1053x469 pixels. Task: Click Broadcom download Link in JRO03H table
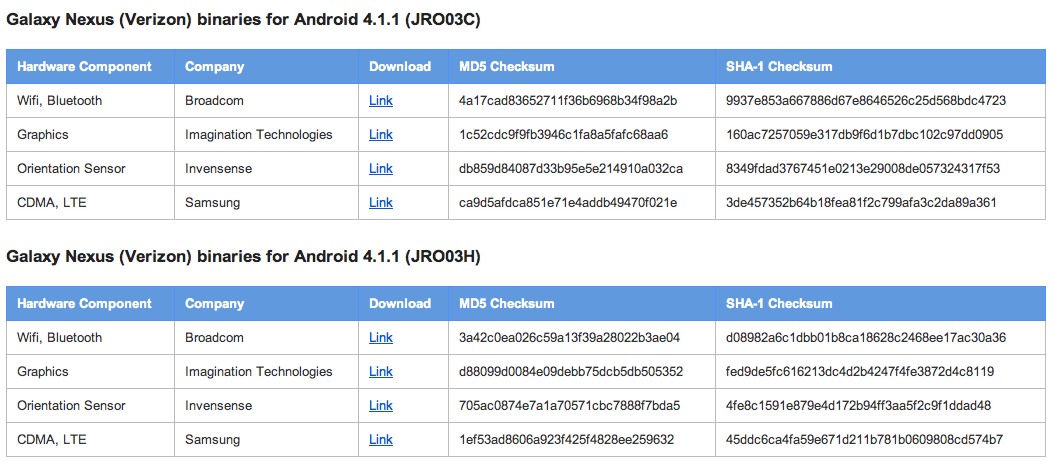coord(381,338)
